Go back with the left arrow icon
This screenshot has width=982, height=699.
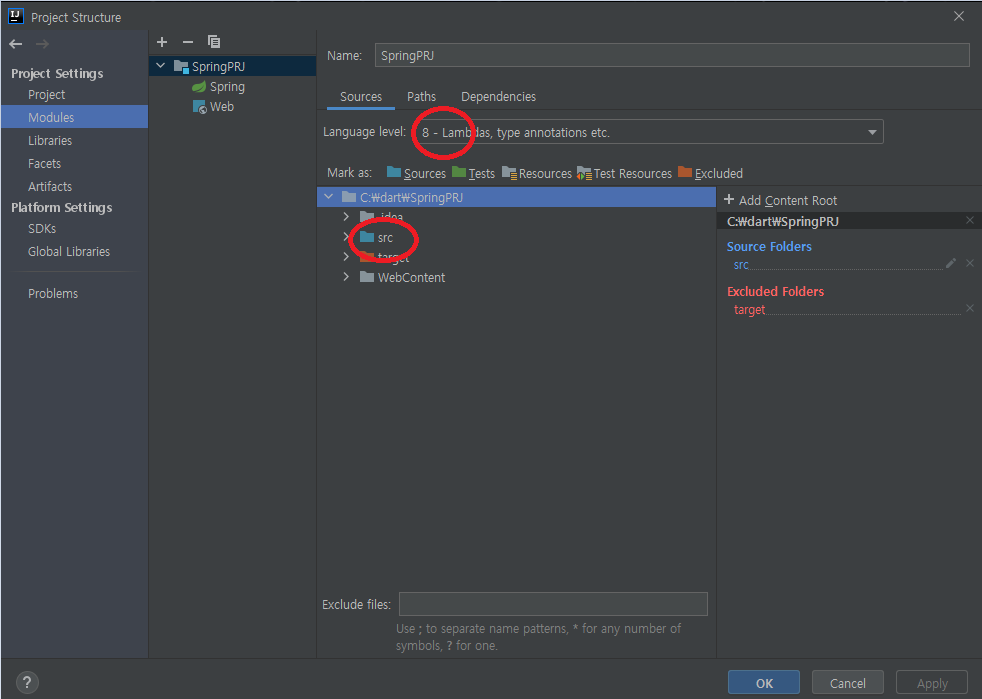(x=16, y=44)
